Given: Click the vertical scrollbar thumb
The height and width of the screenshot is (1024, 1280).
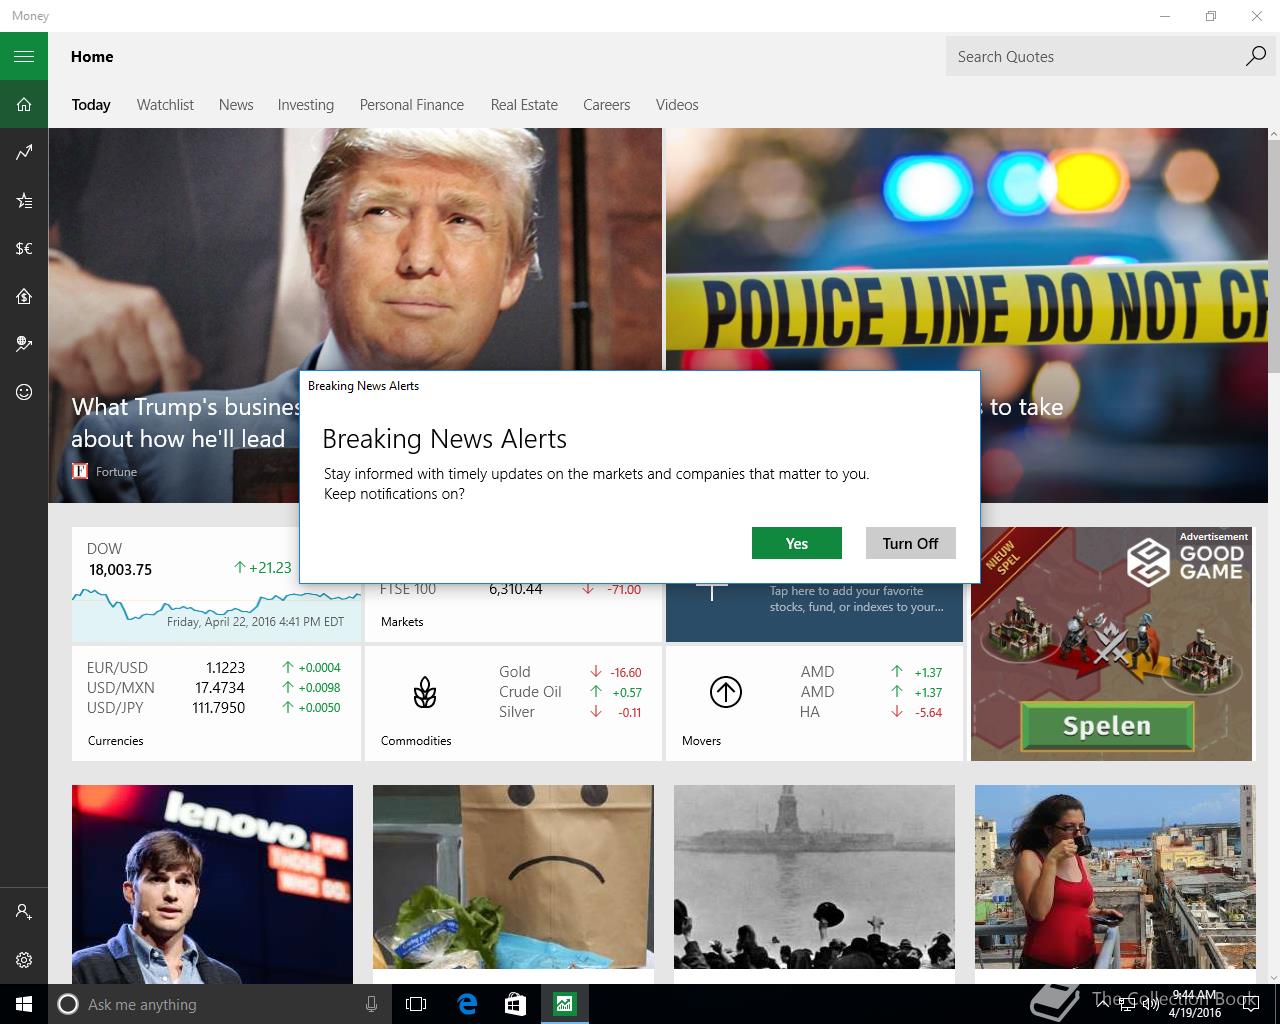Looking at the screenshot, I should click(x=1274, y=255).
